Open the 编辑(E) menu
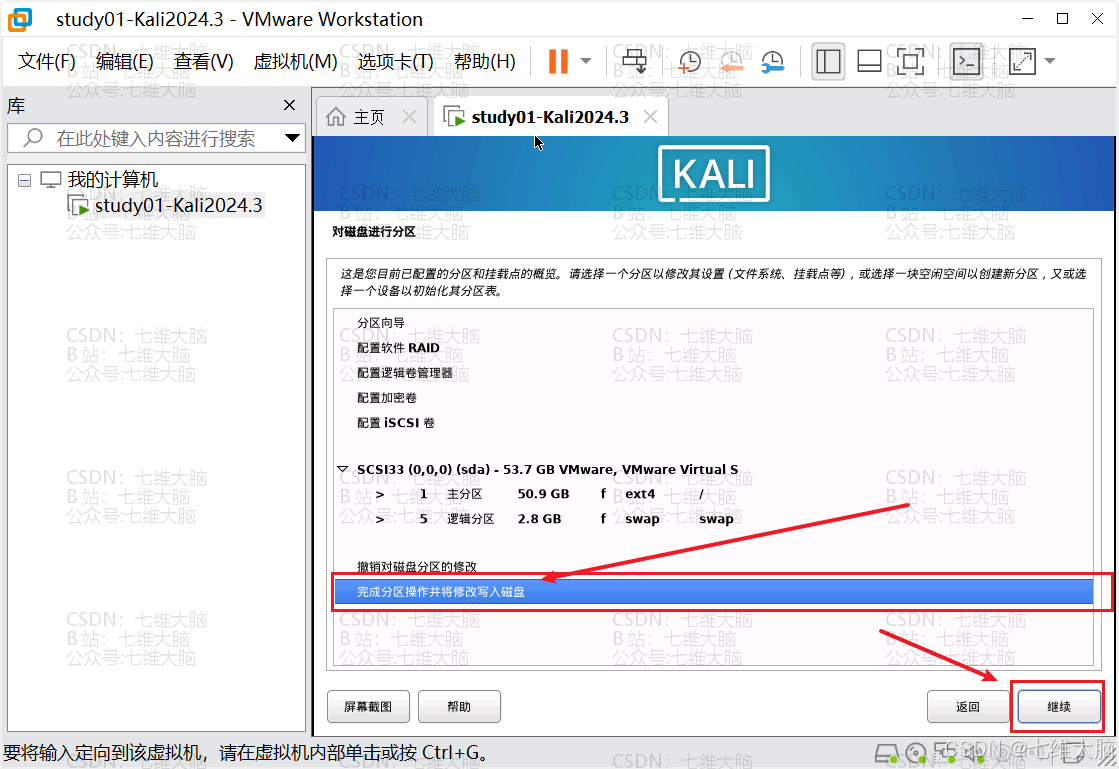 (125, 62)
